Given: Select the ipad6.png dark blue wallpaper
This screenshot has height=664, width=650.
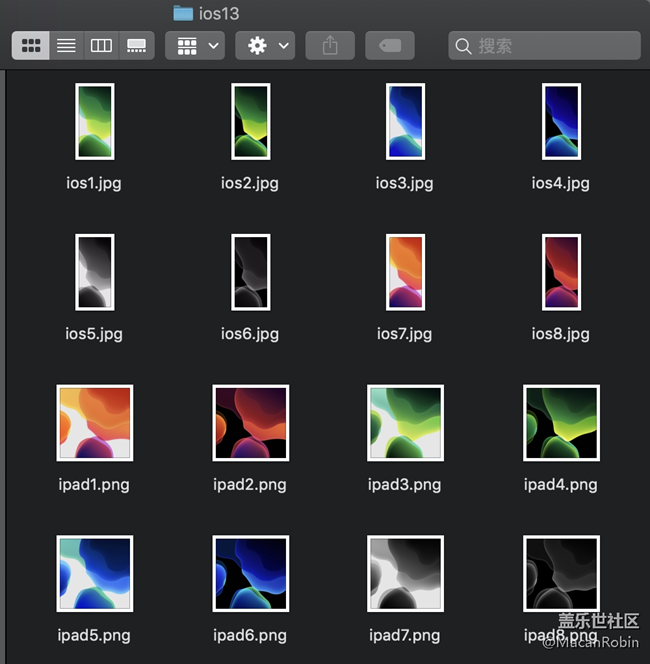Looking at the screenshot, I should click(250, 574).
